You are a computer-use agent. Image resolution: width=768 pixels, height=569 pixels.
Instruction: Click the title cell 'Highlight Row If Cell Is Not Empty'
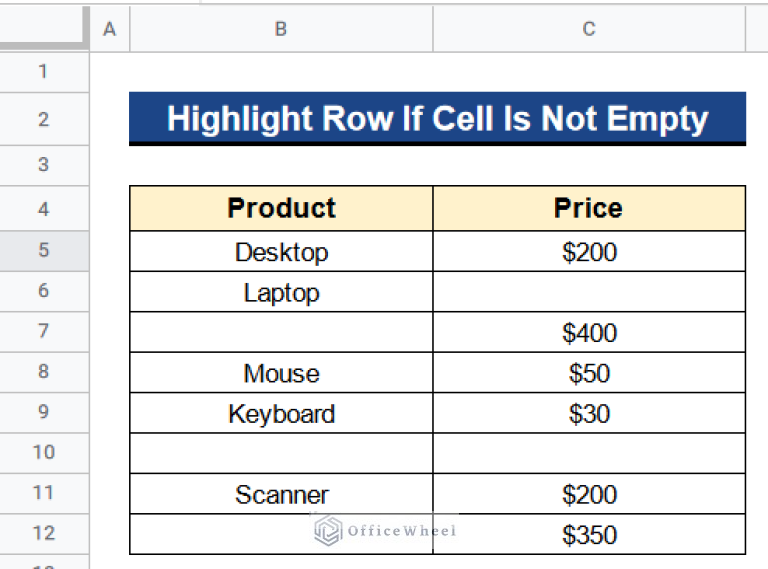[437, 119]
